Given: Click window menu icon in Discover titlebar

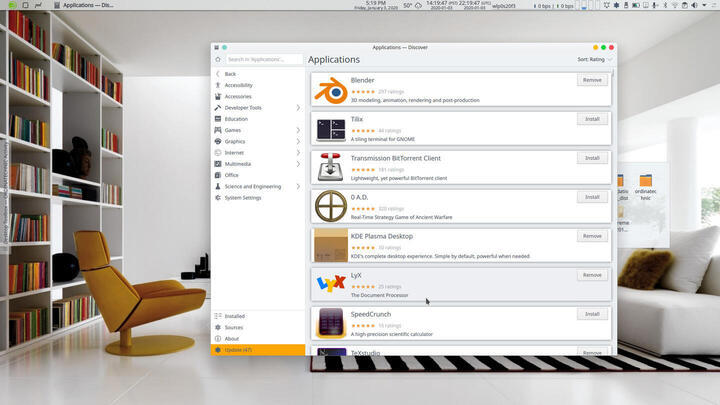Looking at the screenshot, I should [217, 47].
